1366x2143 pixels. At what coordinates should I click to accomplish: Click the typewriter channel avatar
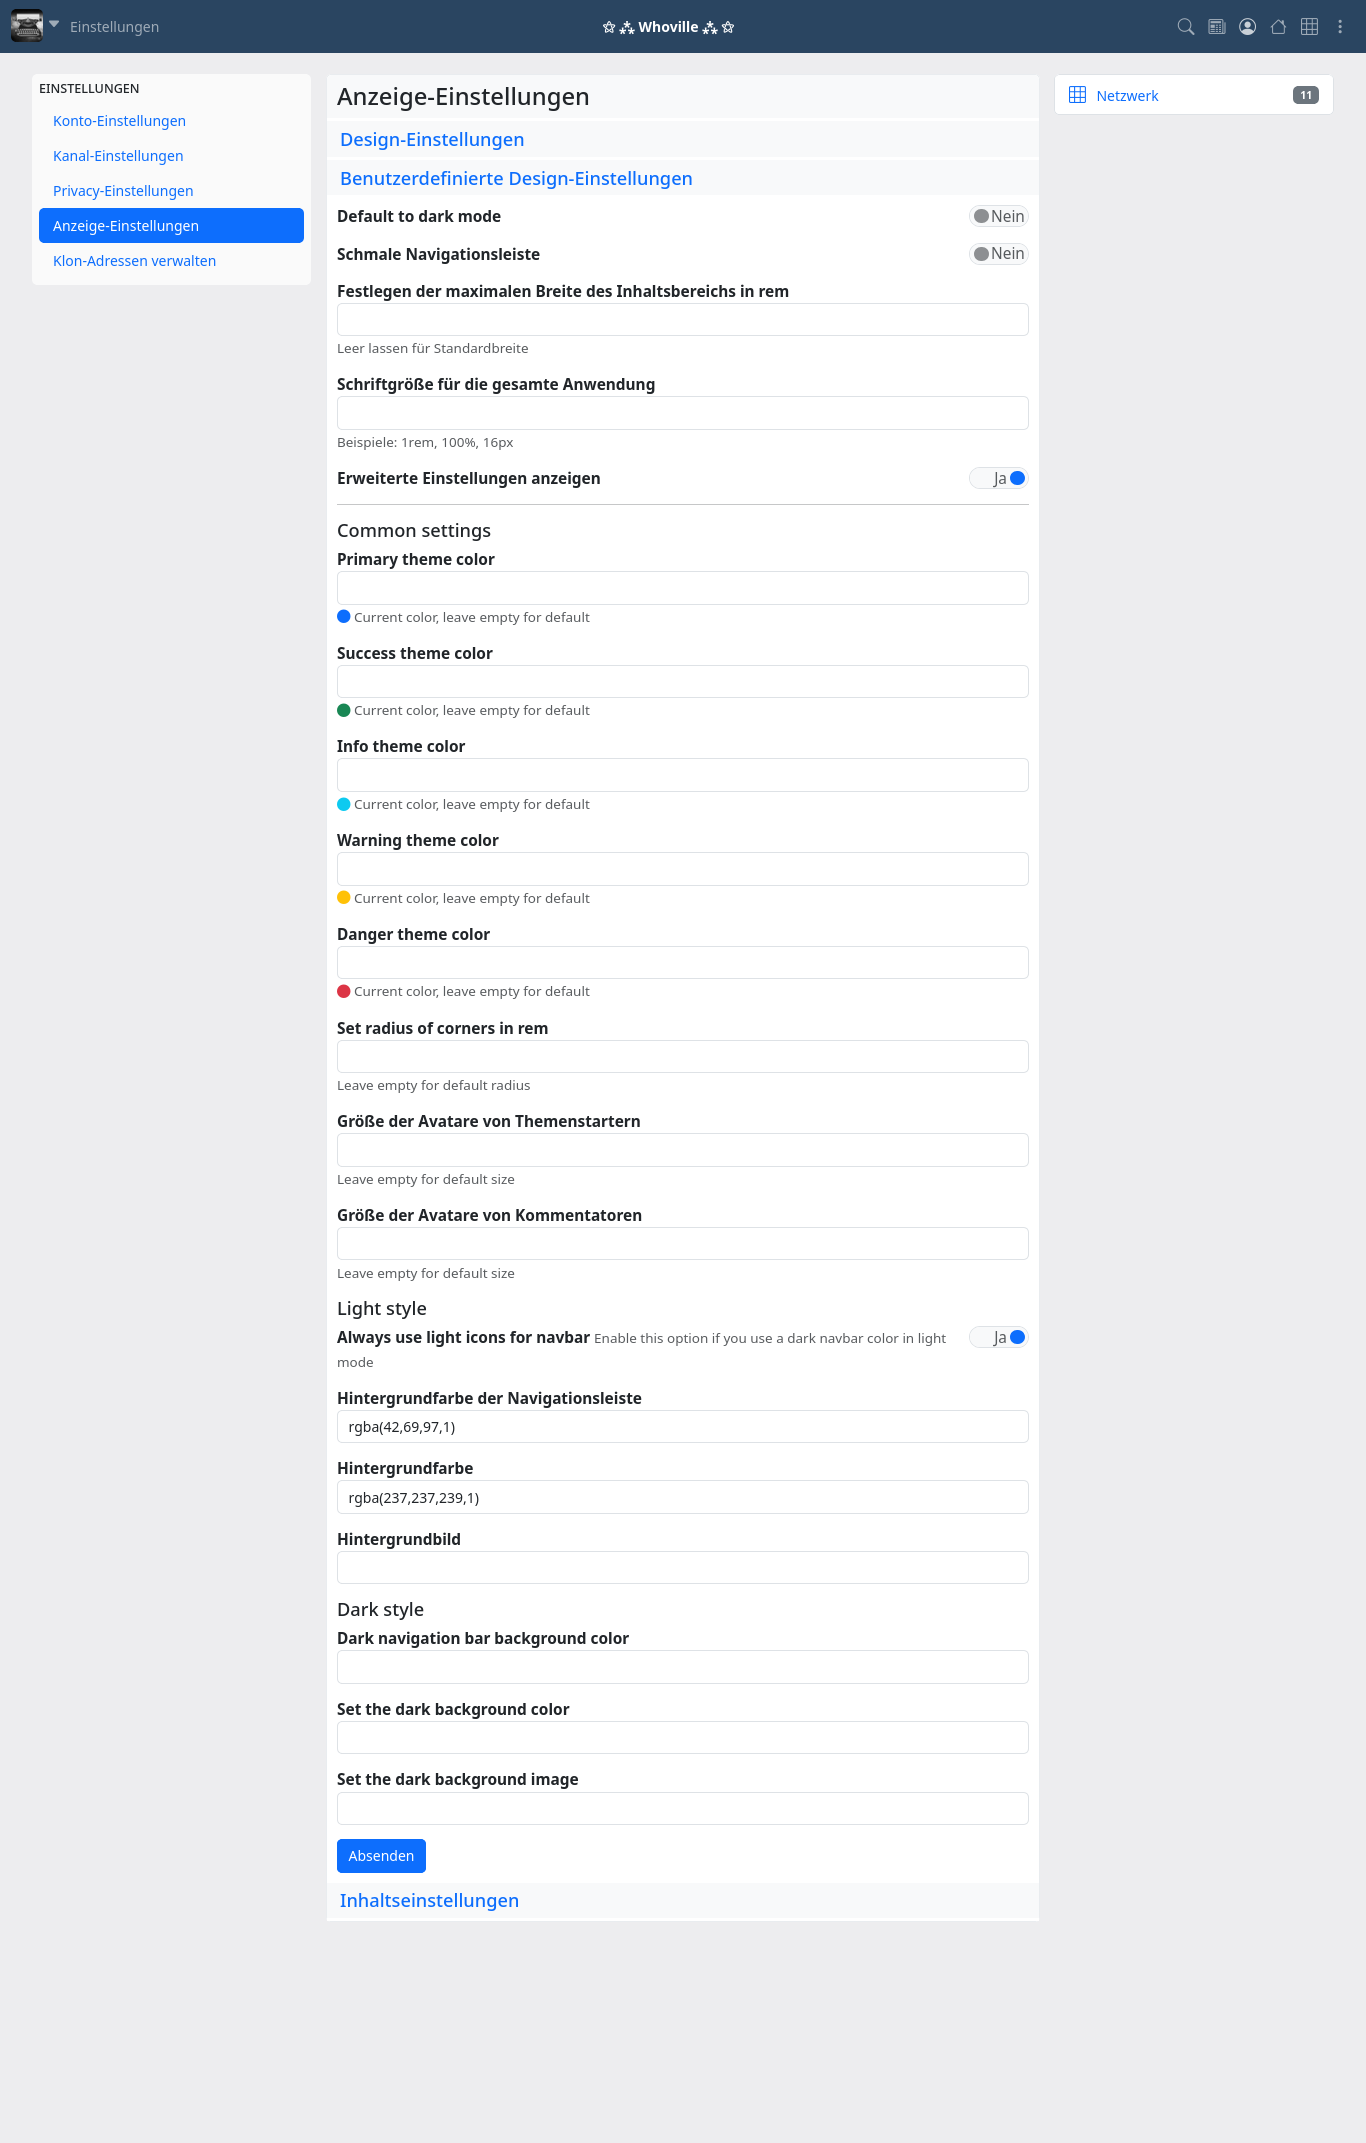coord(27,25)
